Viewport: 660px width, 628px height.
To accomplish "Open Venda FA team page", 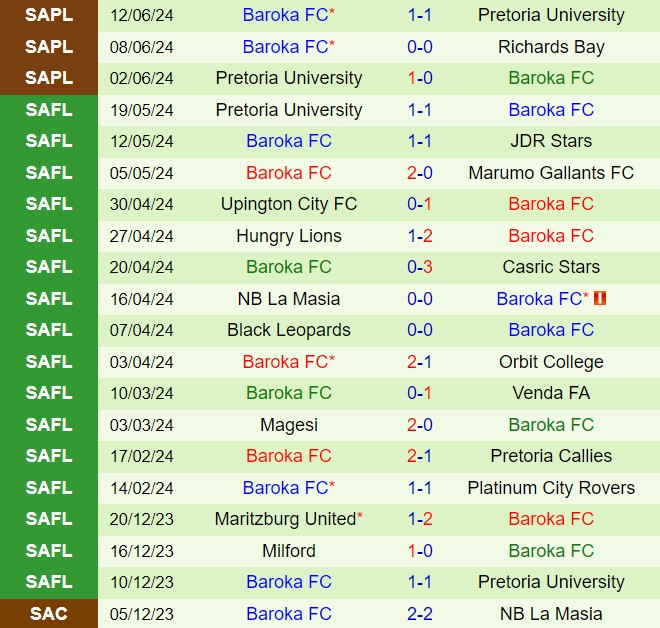I will [551, 393].
